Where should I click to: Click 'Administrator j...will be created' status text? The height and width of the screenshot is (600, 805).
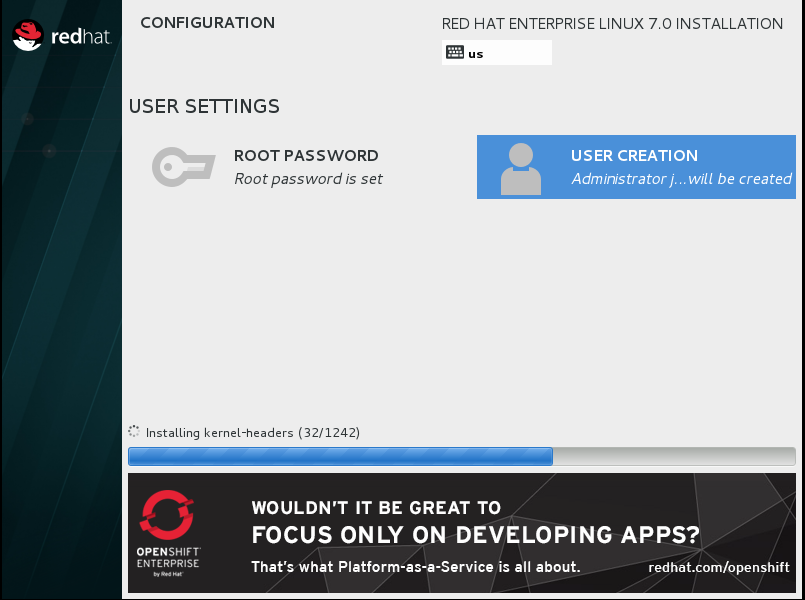pos(681,179)
